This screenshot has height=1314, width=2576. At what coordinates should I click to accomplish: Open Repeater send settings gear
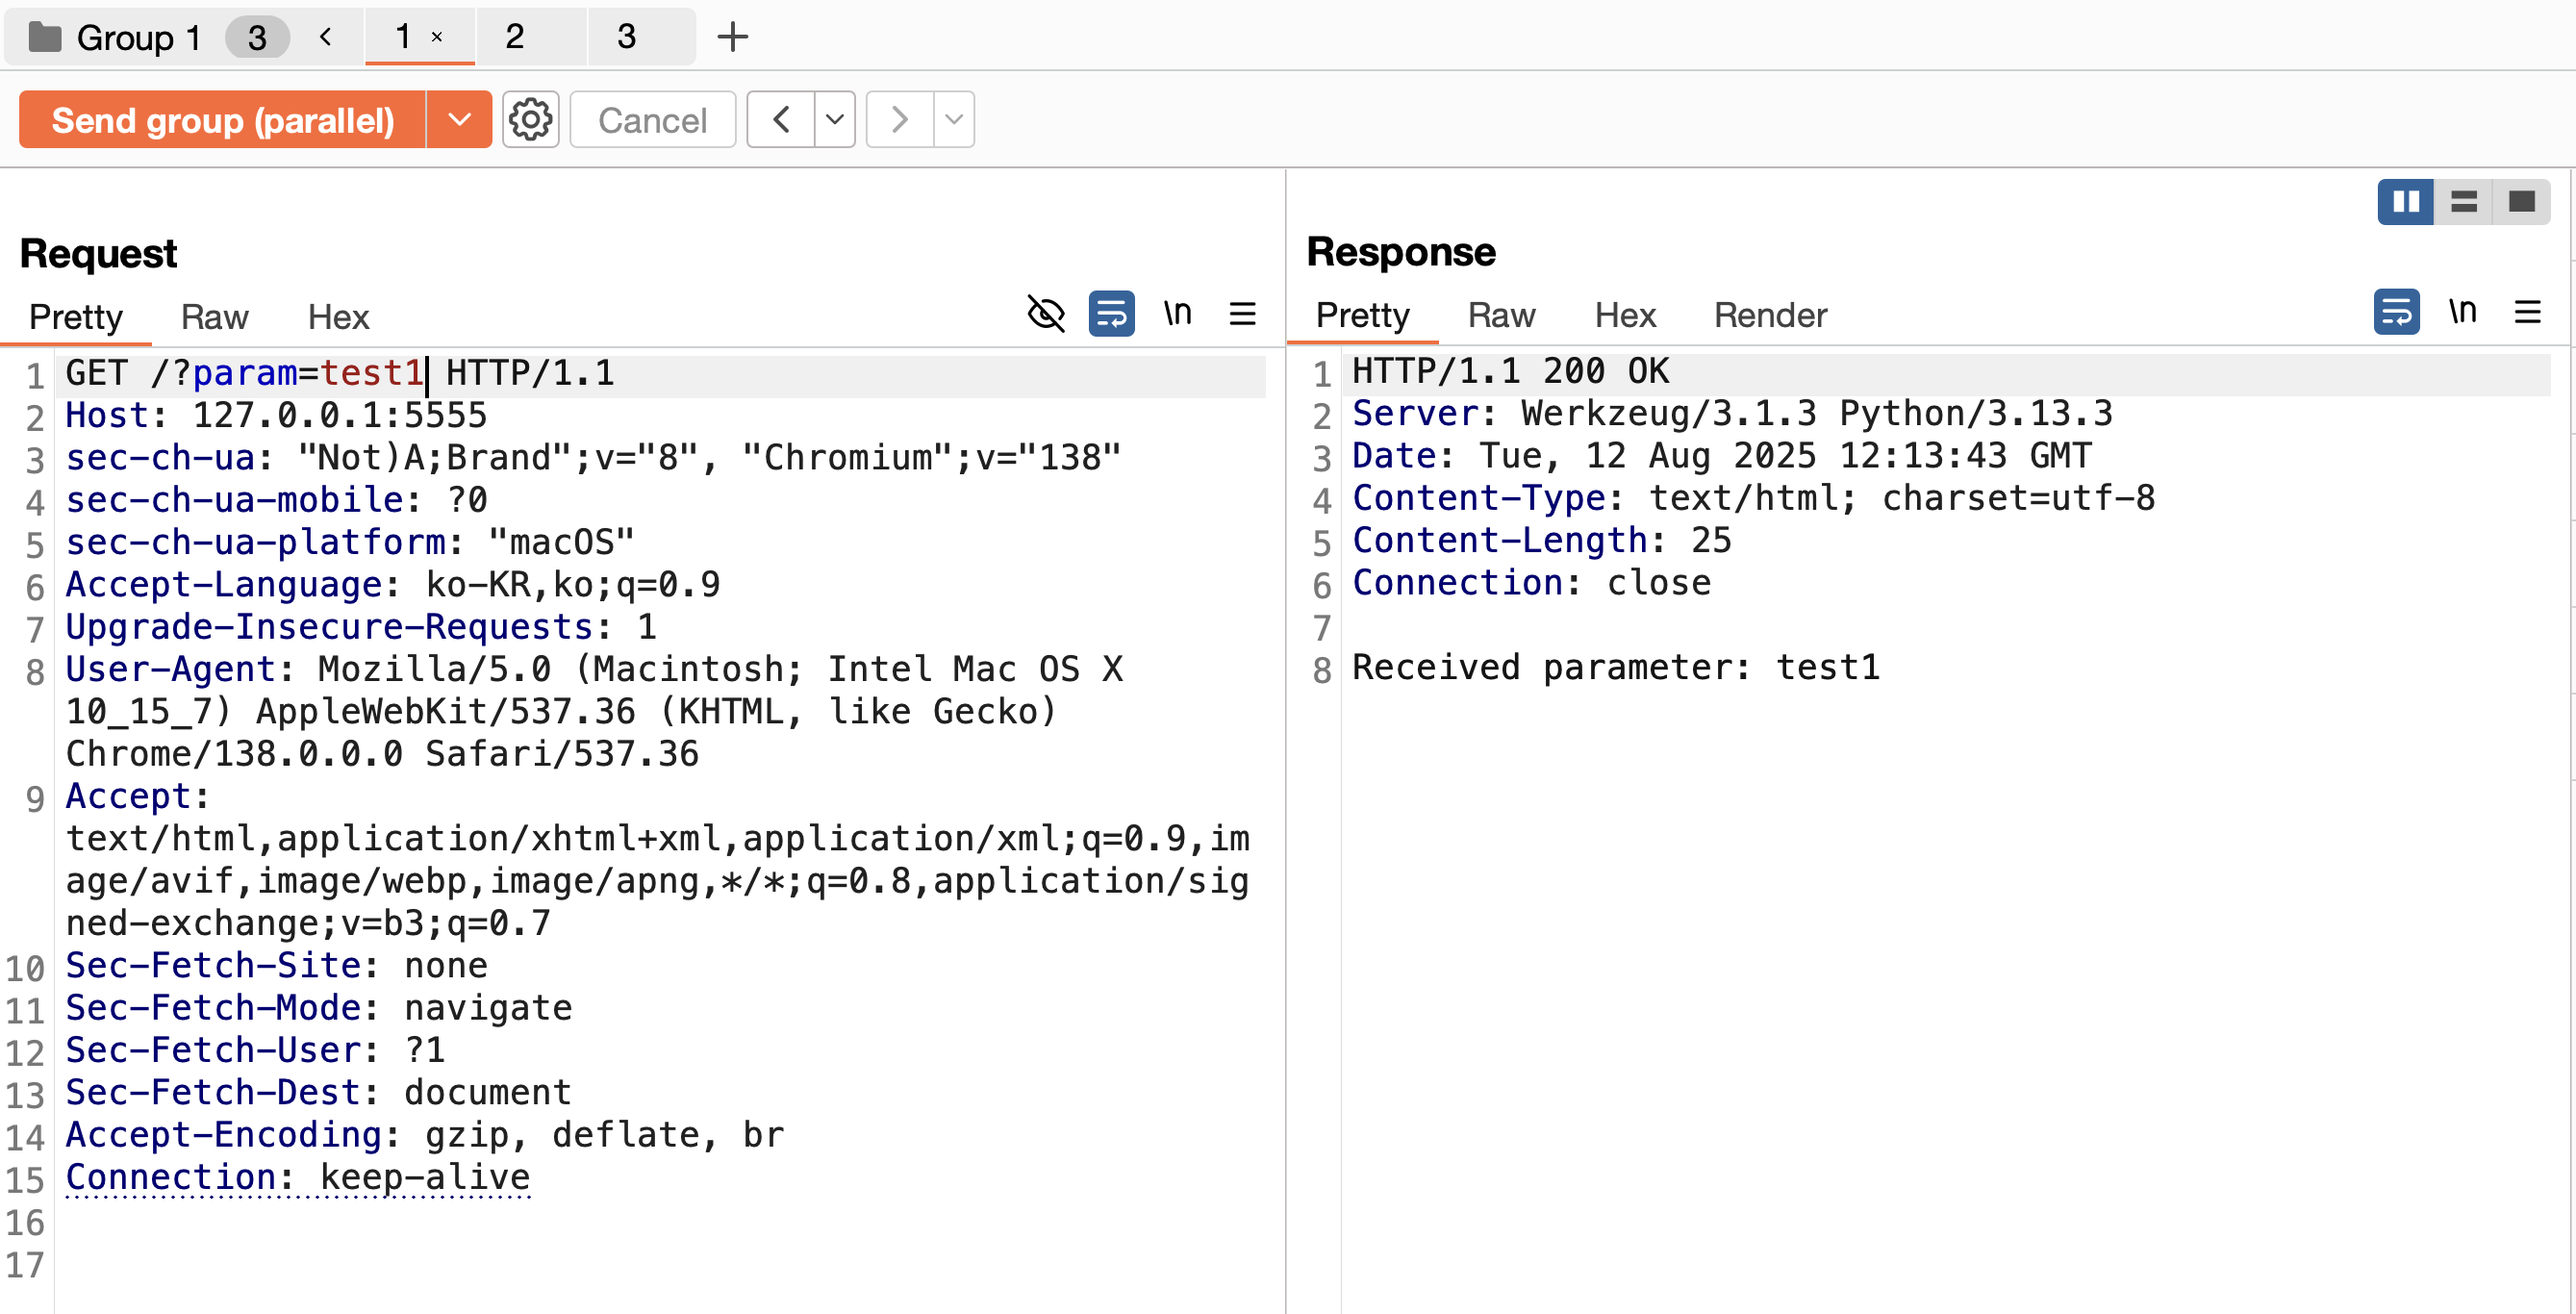coord(530,120)
